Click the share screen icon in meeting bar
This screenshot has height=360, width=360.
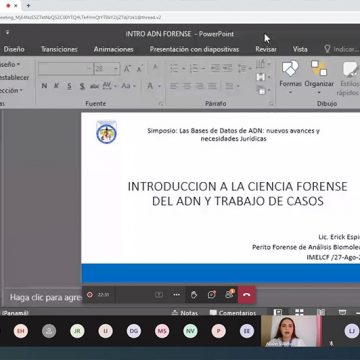pos(159,295)
